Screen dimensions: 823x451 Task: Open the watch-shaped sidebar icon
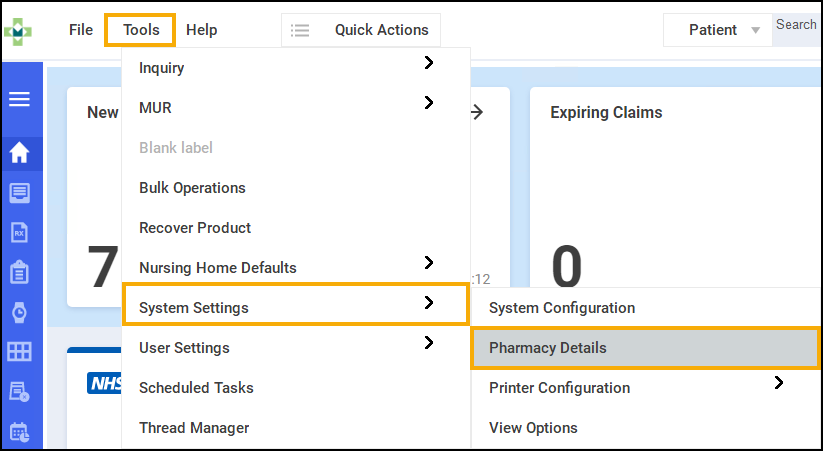(x=19, y=312)
